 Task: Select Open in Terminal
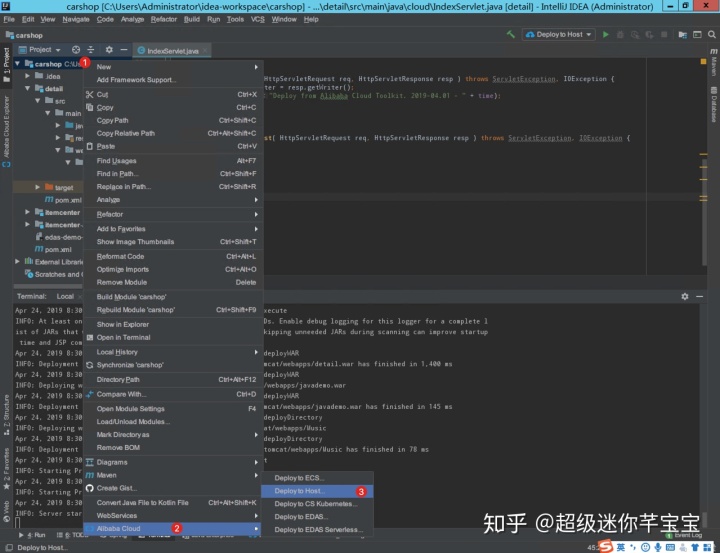coord(173,337)
